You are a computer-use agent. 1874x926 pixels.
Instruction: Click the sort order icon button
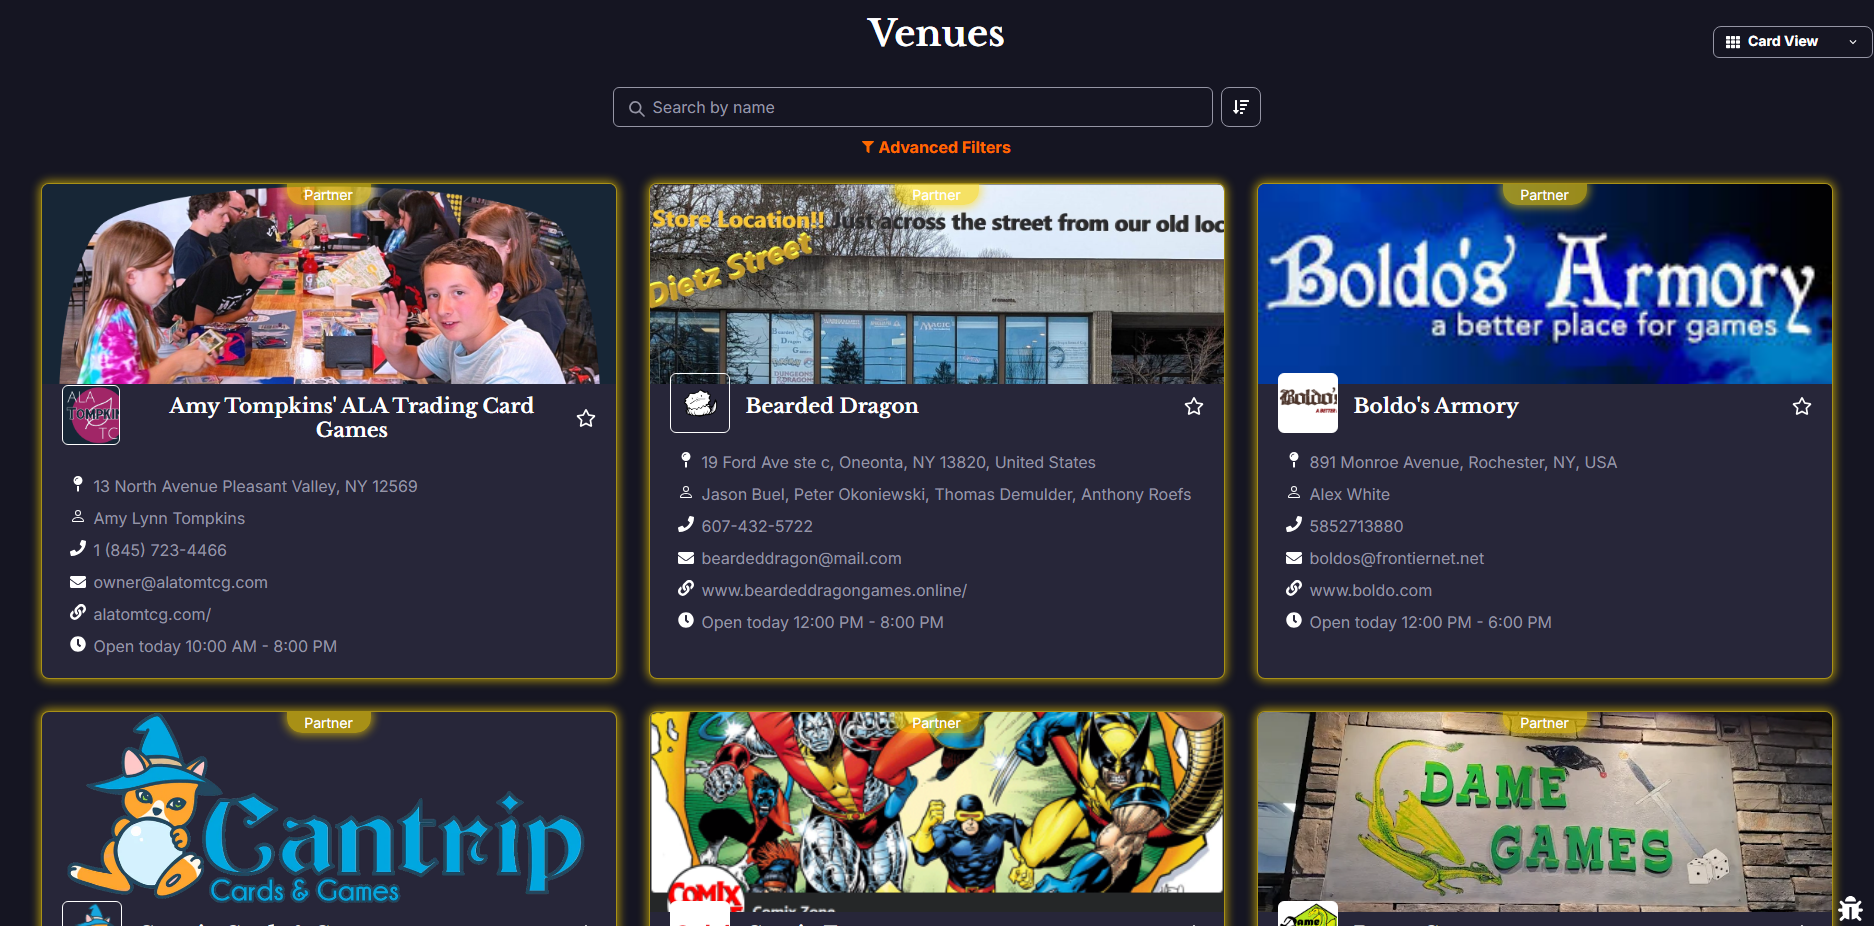point(1241,107)
